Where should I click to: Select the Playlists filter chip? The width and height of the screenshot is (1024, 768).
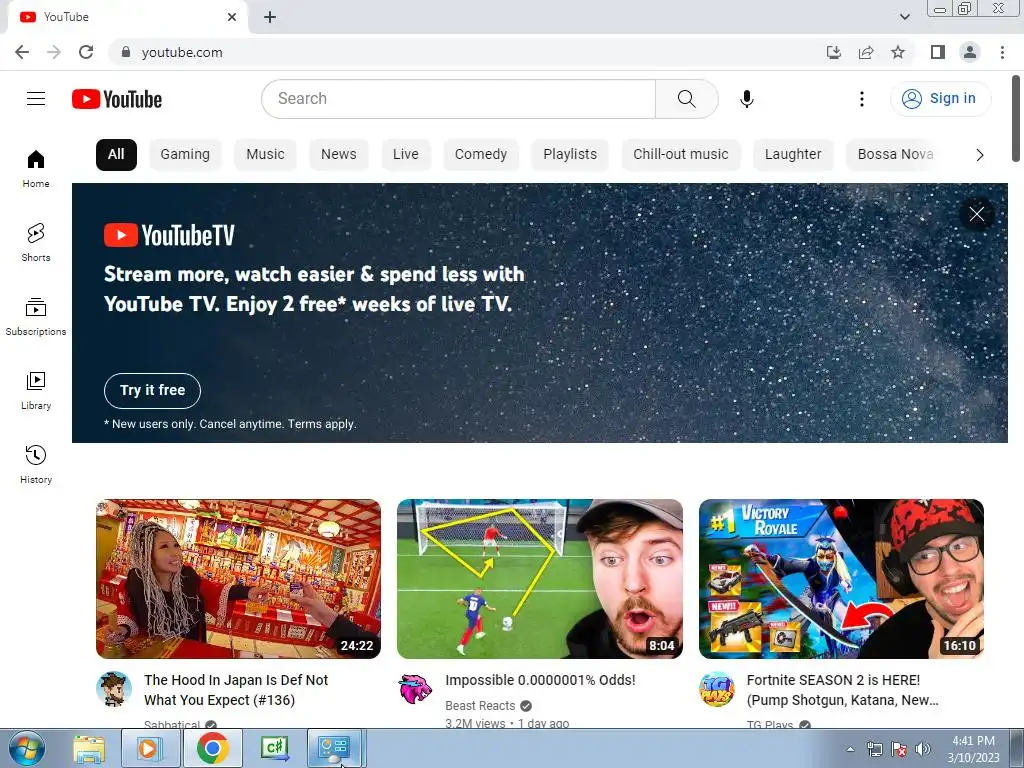[570, 155]
